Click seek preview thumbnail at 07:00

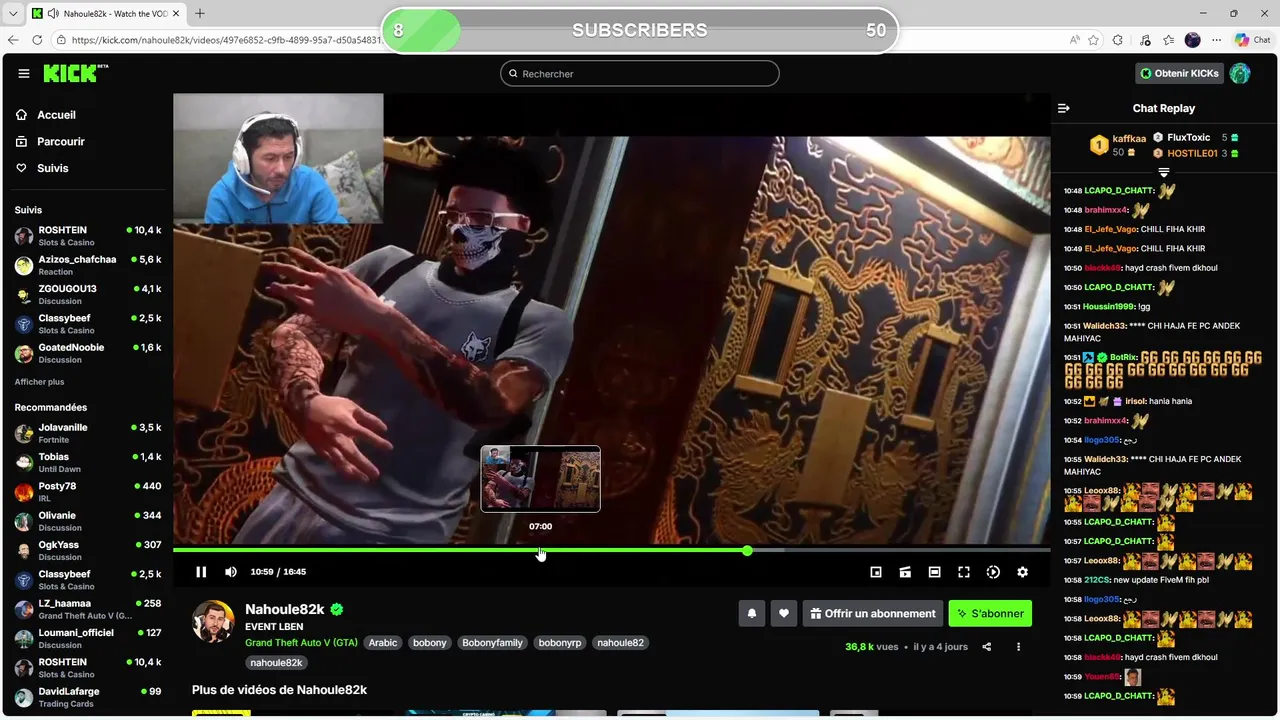pos(540,479)
